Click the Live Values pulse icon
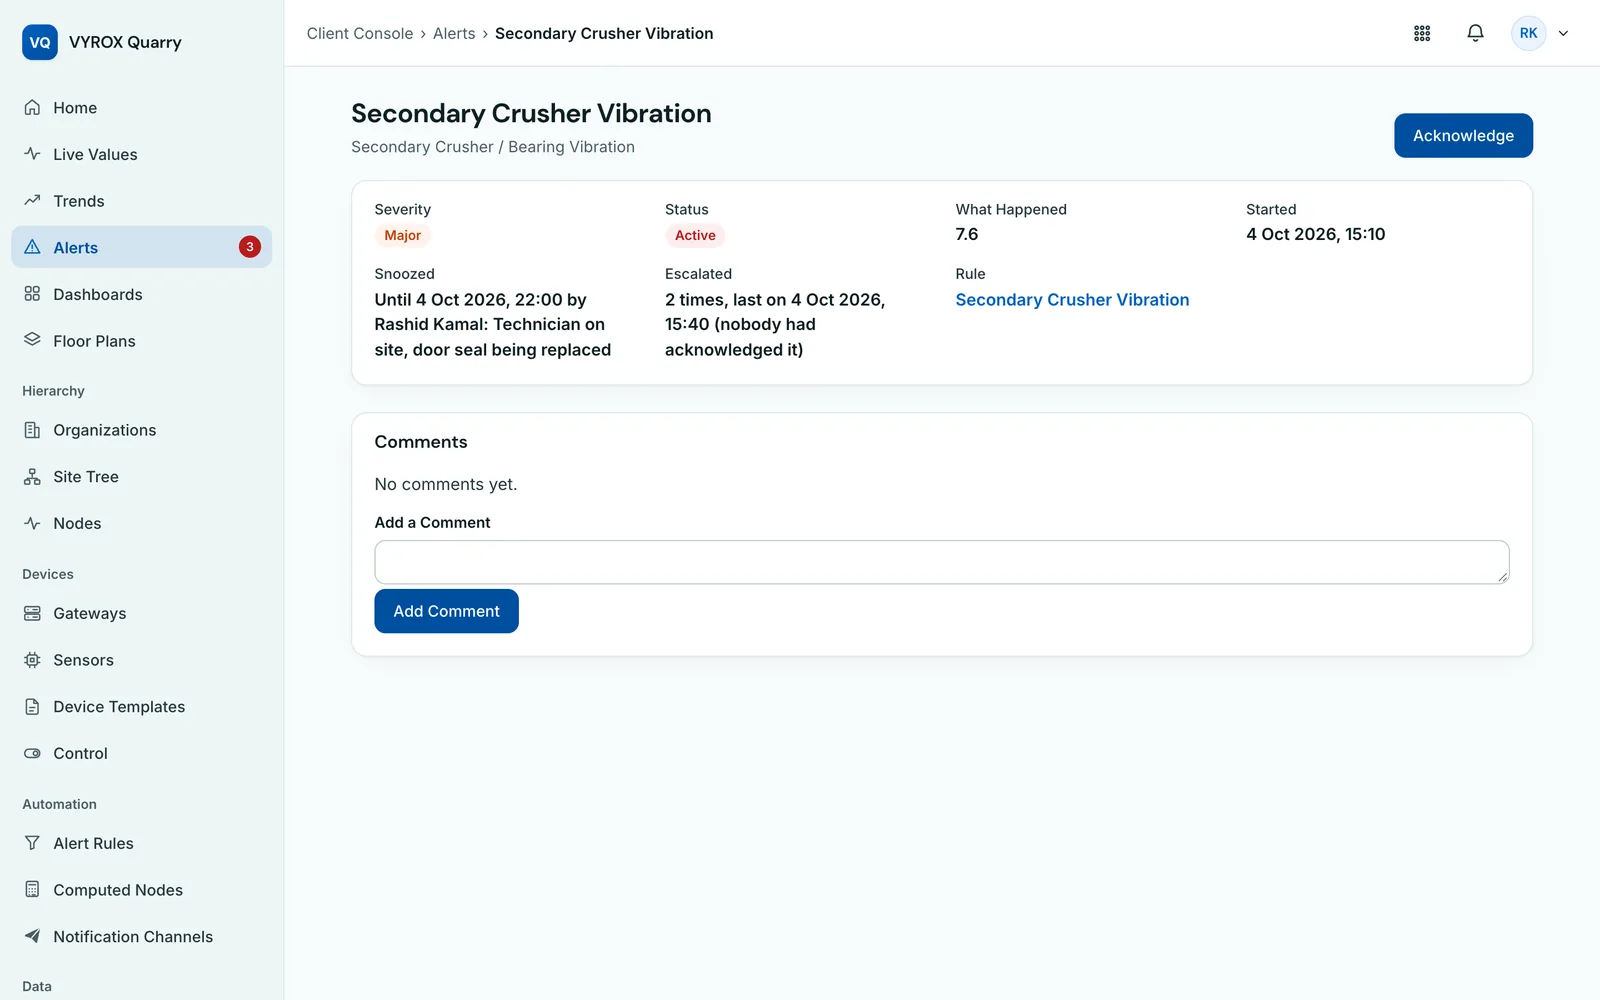Viewport: 1600px width, 1000px height. click(x=32, y=154)
